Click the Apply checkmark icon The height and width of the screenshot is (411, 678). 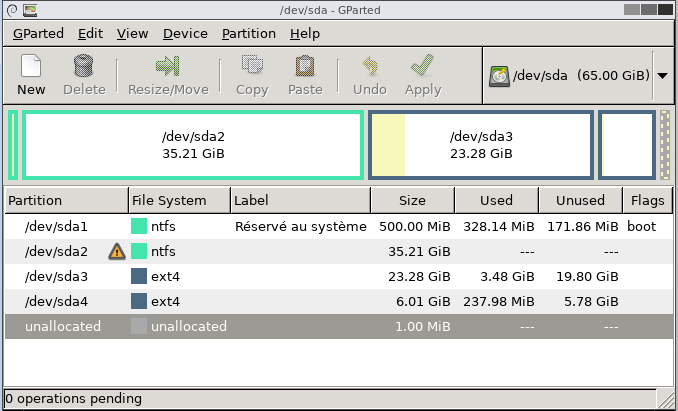(422, 65)
